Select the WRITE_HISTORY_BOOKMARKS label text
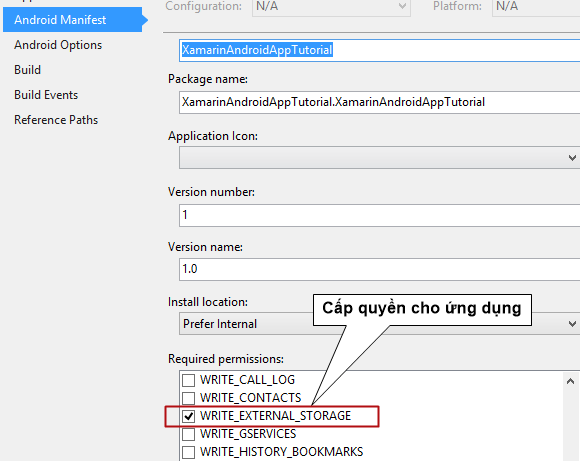 coord(281,452)
